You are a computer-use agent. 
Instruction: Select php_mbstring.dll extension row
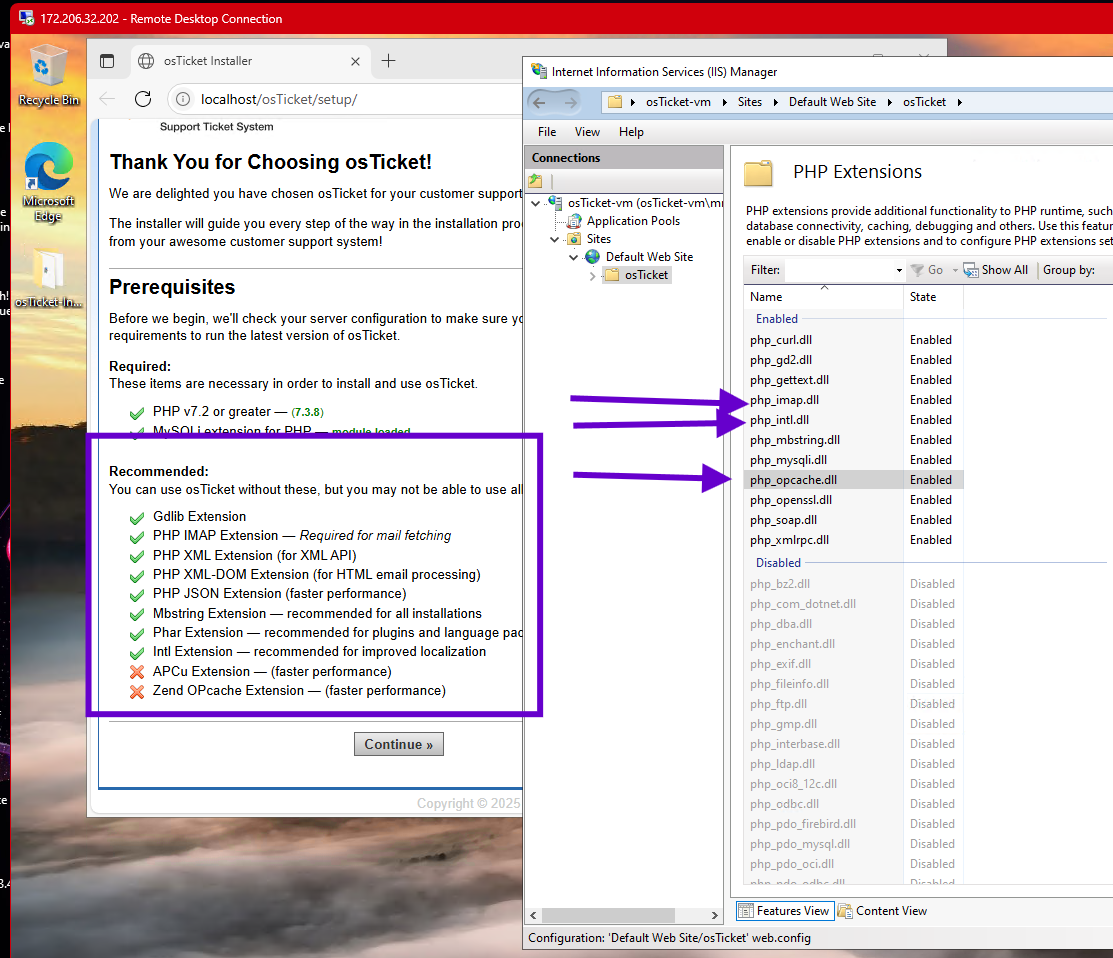pyautogui.click(x=853, y=440)
